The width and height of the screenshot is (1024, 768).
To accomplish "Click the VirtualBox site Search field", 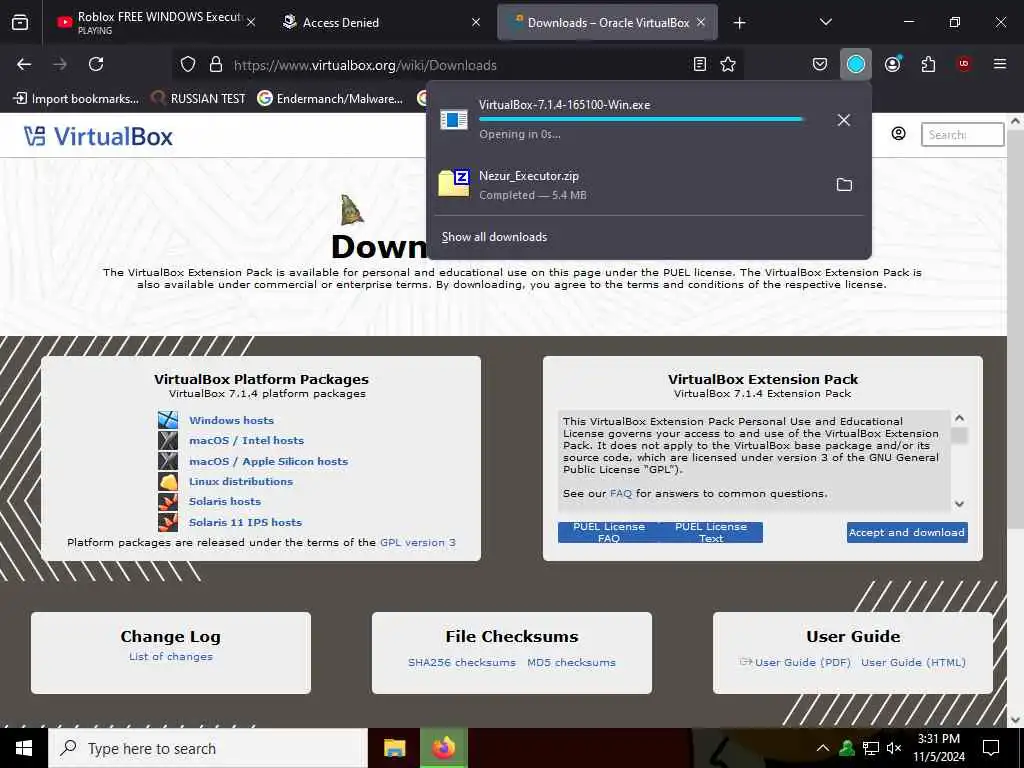I will (x=962, y=135).
